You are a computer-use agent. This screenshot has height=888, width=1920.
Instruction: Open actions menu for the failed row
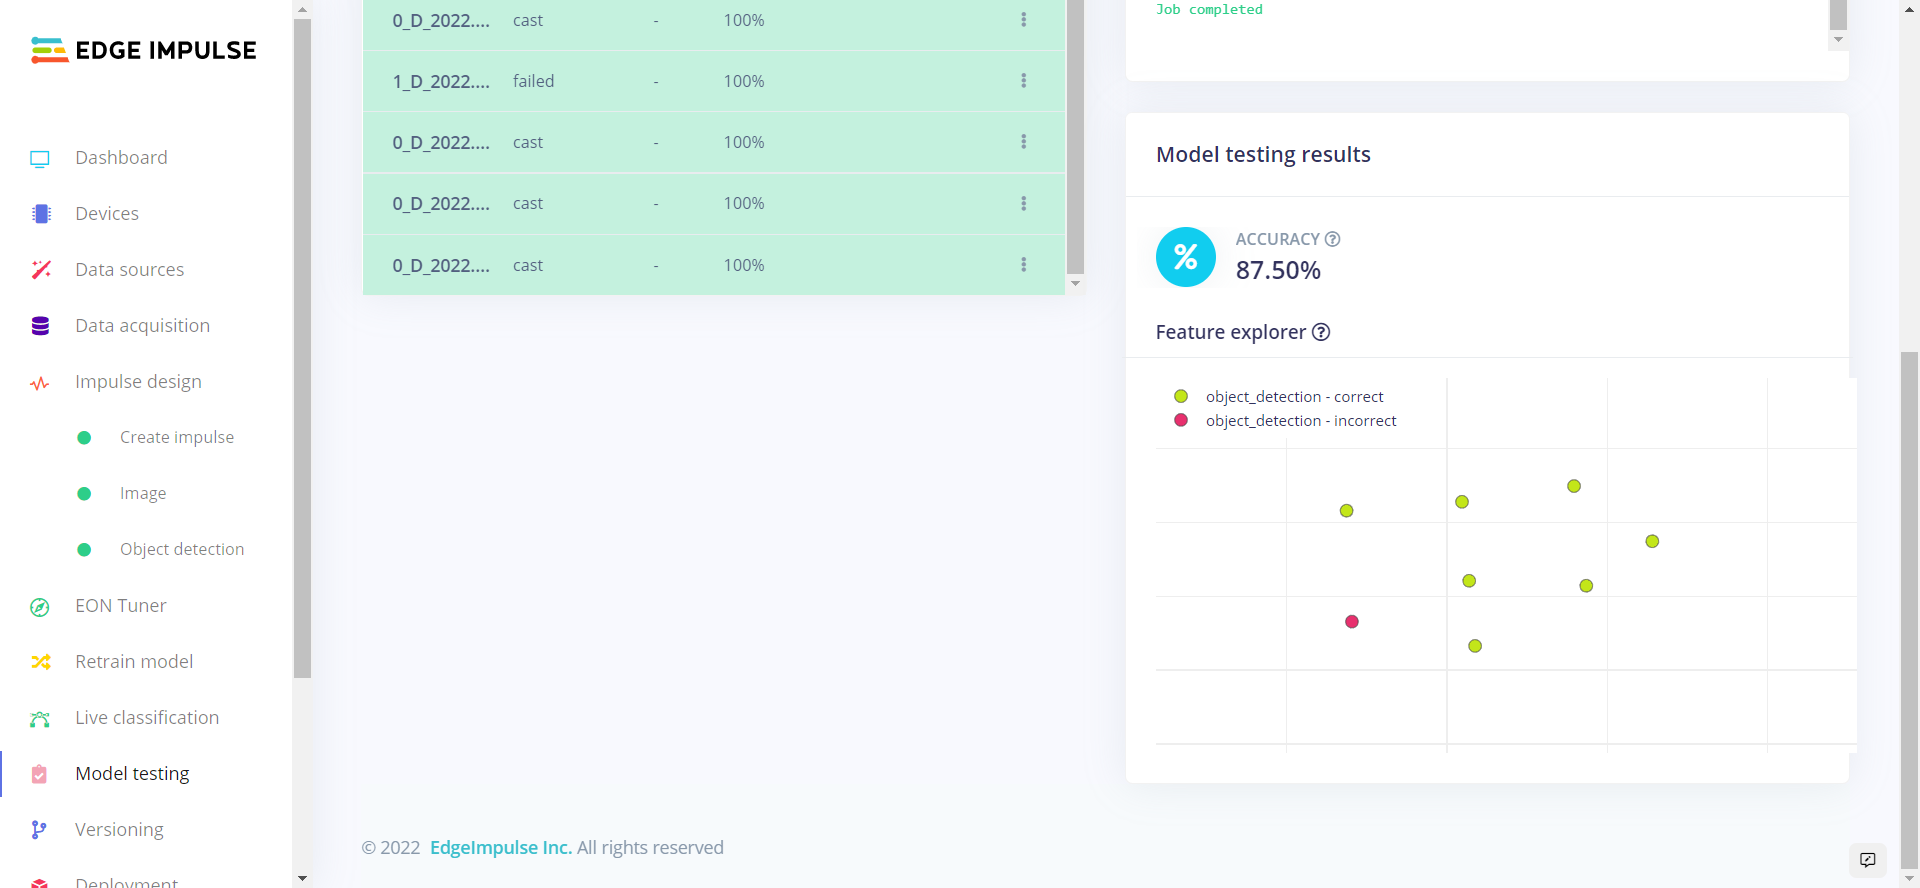pyautogui.click(x=1024, y=81)
